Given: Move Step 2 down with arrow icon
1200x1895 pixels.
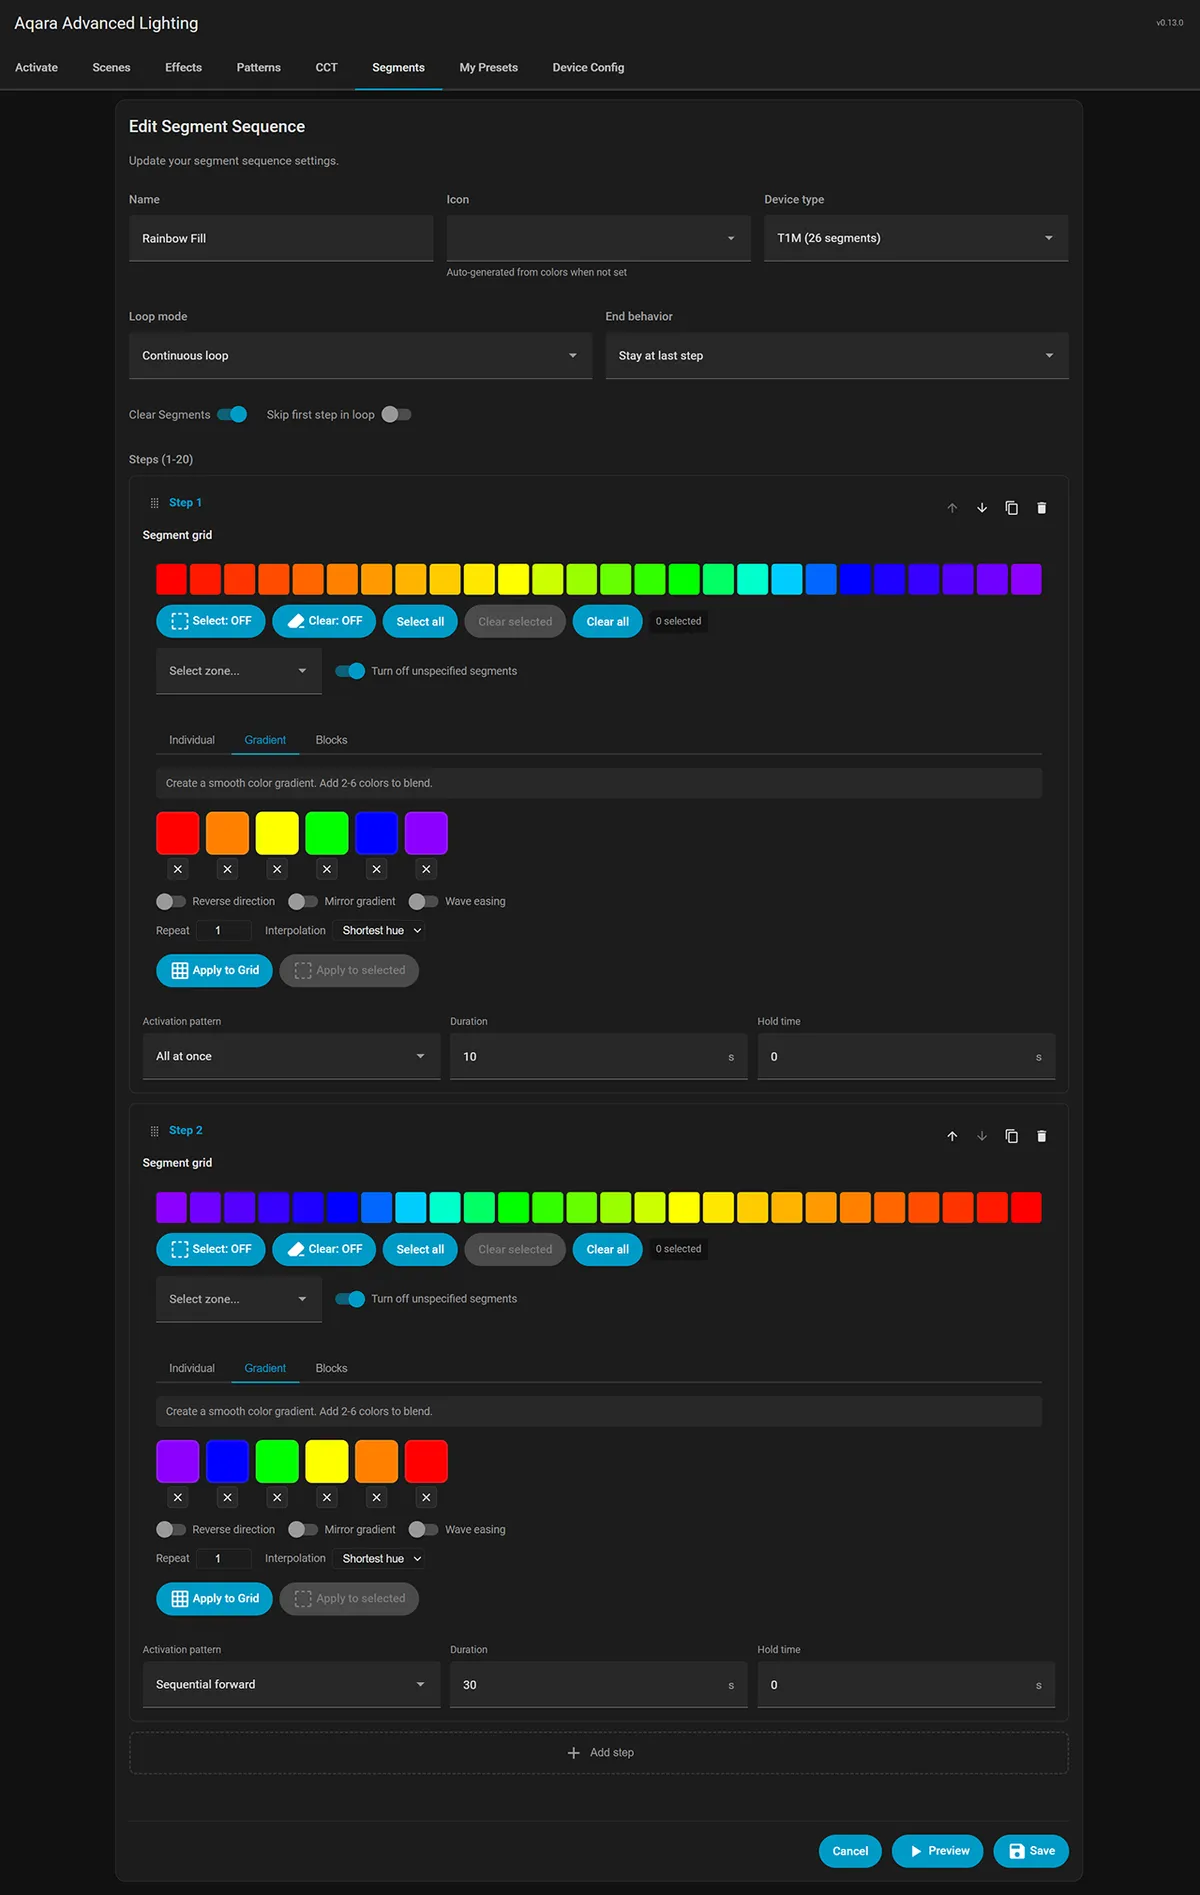Looking at the screenshot, I should pyautogui.click(x=982, y=1136).
